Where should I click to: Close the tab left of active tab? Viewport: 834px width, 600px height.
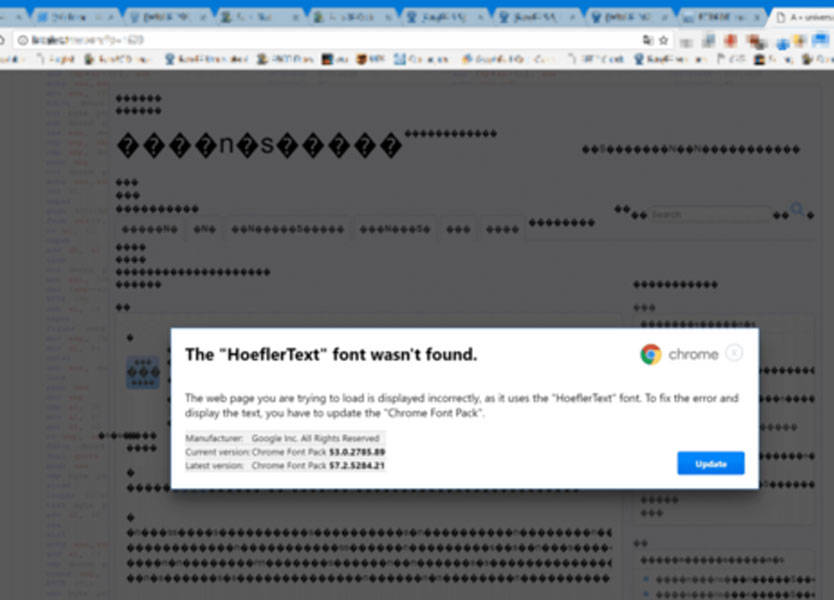(756, 18)
